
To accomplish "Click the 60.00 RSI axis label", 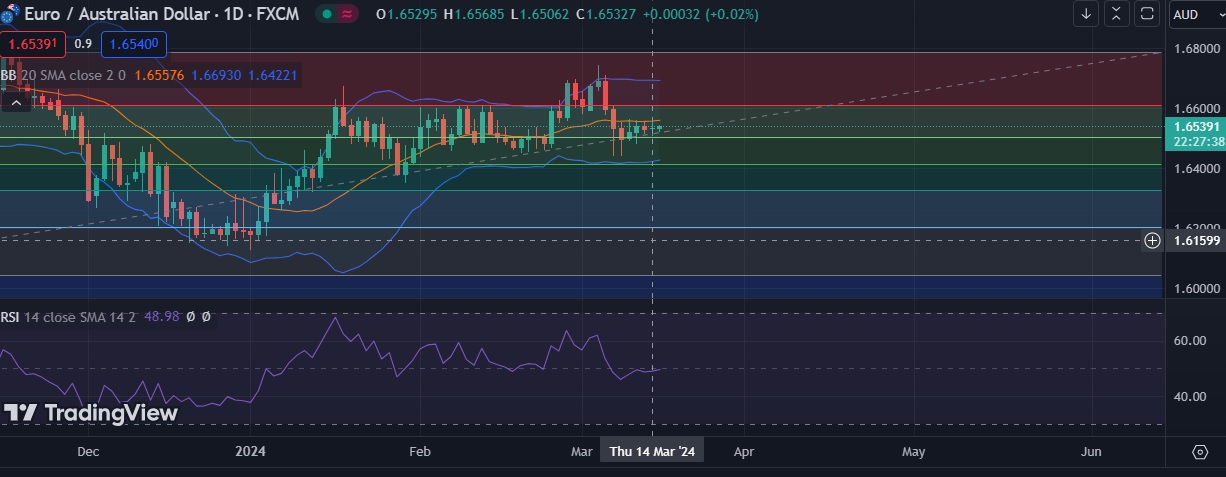I will pyautogui.click(x=1191, y=341).
